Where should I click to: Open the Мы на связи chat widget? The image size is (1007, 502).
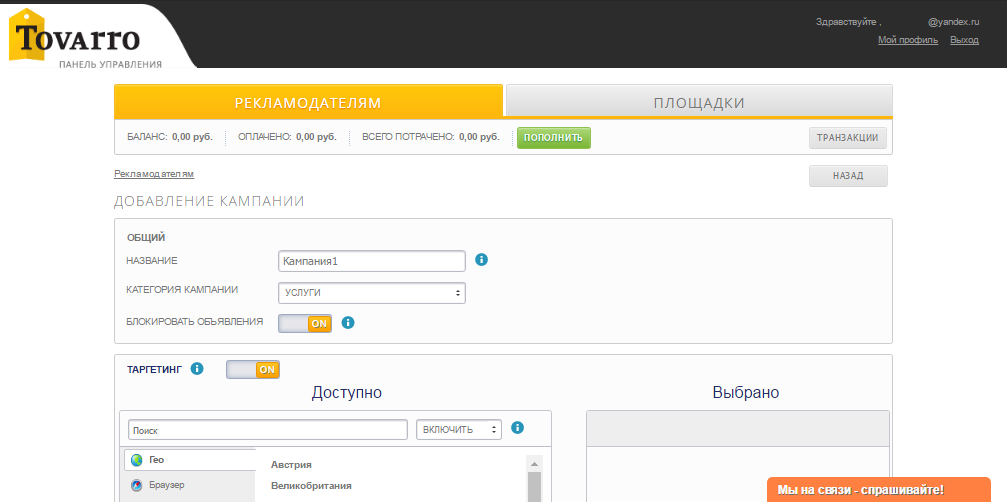[879, 490]
